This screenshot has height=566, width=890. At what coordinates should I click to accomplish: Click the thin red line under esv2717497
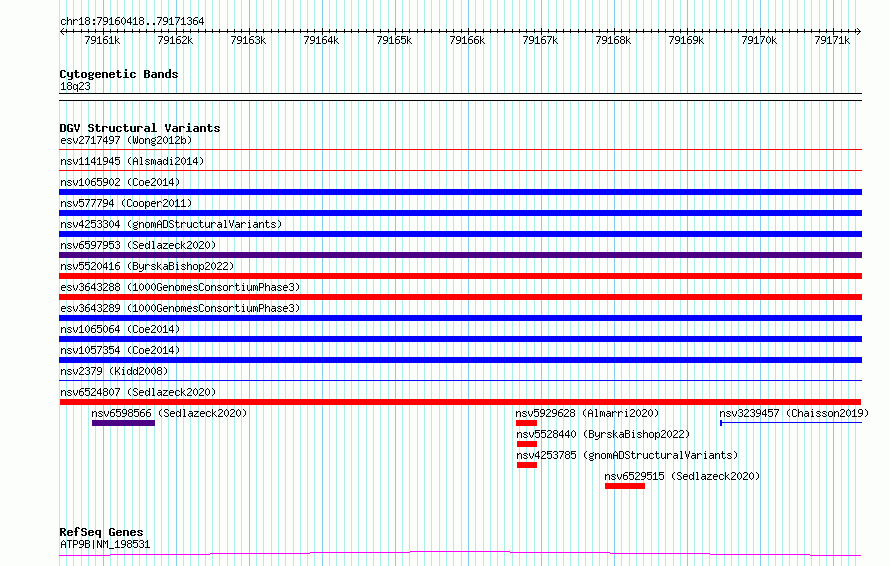point(460,150)
